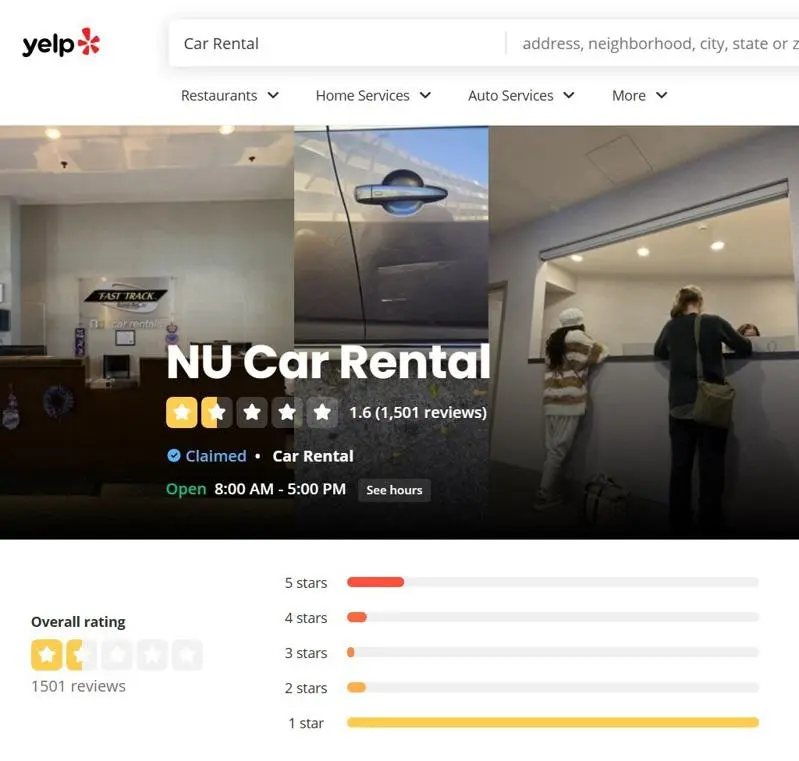799x761 pixels.
Task: Click the Yelp logo
Action: coord(61,43)
